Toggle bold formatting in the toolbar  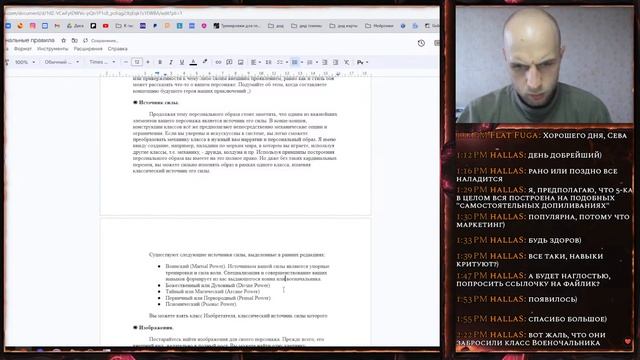pos(160,62)
